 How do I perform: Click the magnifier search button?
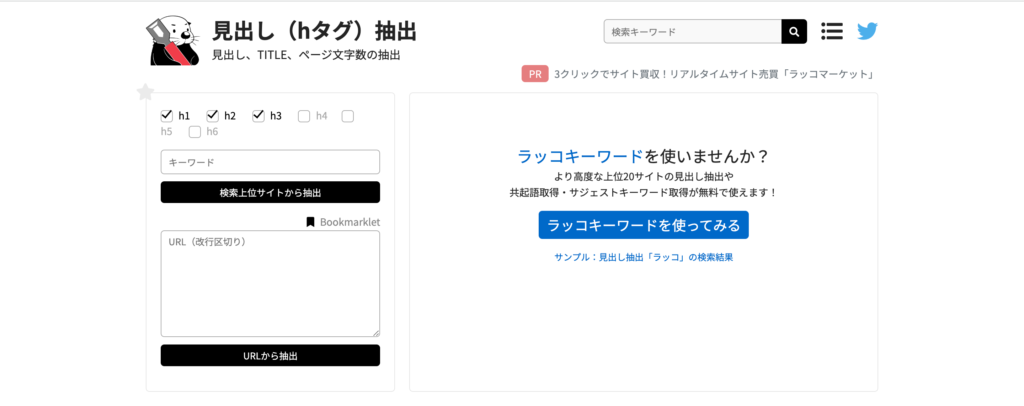[794, 31]
